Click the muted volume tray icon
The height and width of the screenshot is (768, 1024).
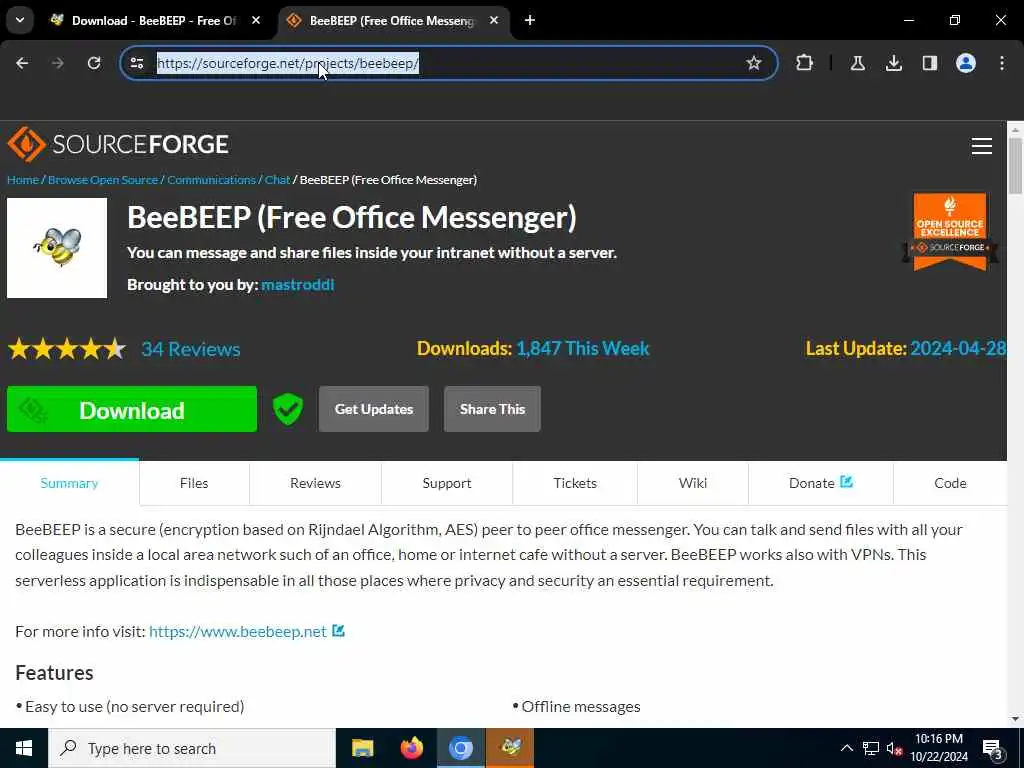coord(895,748)
